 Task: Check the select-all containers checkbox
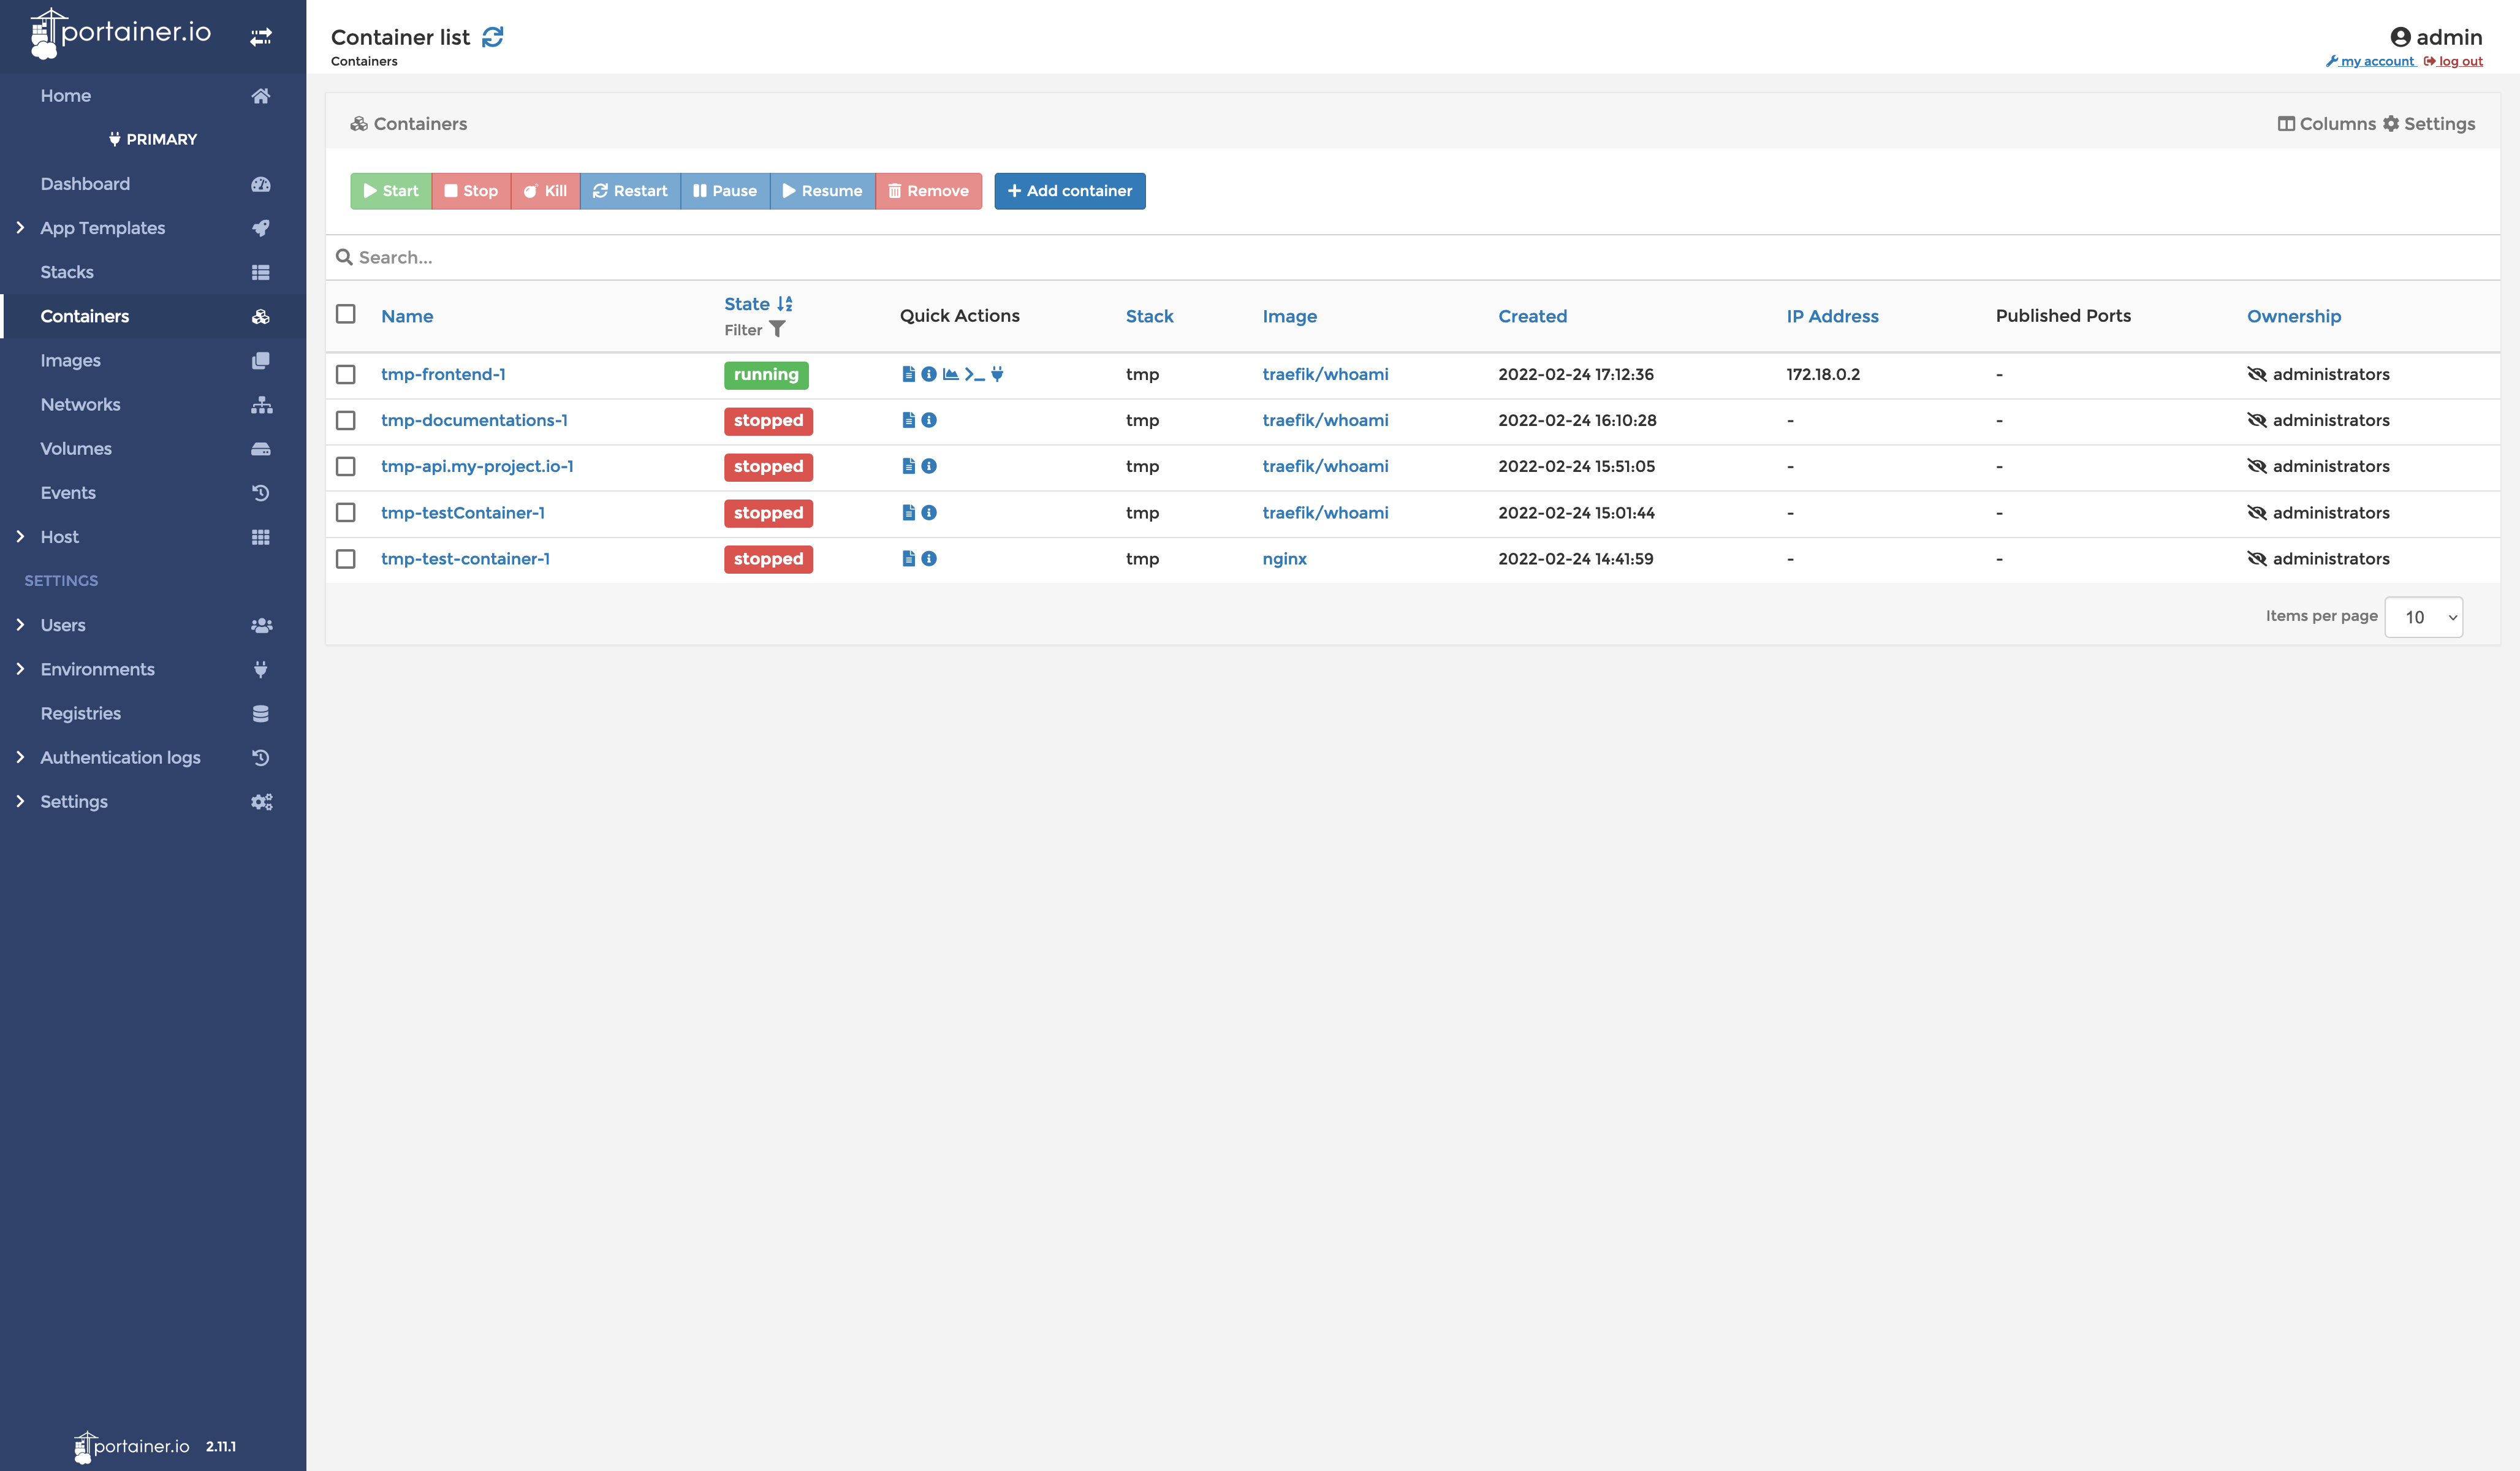(346, 313)
